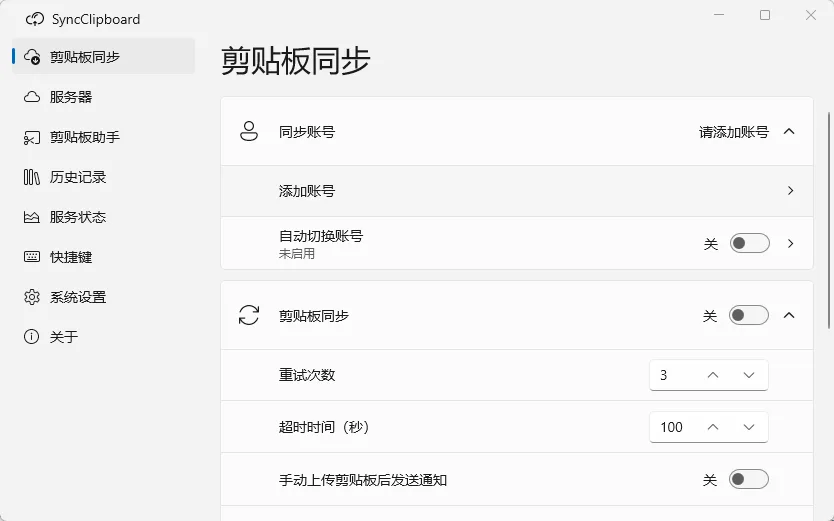Click the 快捷键 keyboard icon
The width and height of the screenshot is (834, 521).
pyautogui.click(x=32, y=257)
